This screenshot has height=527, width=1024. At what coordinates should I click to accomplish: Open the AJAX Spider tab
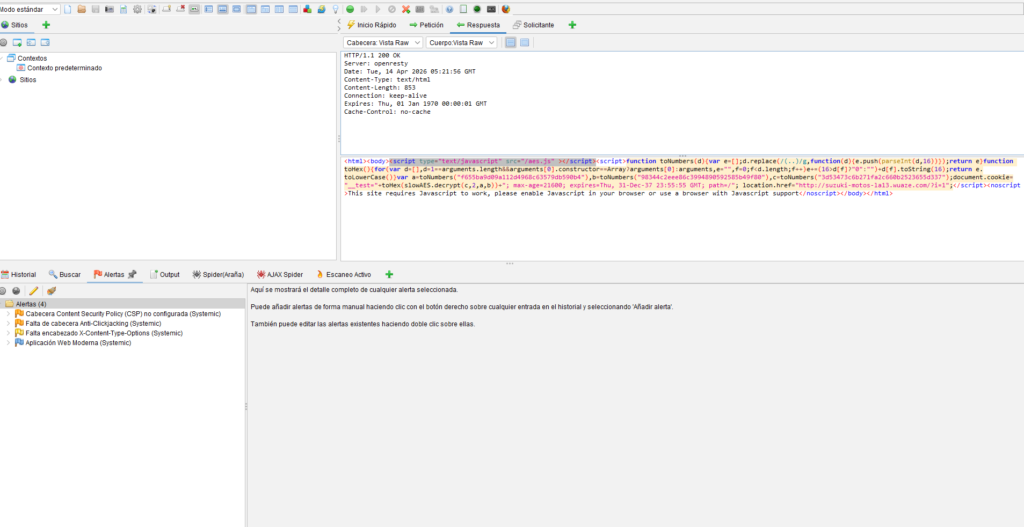(x=280, y=274)
